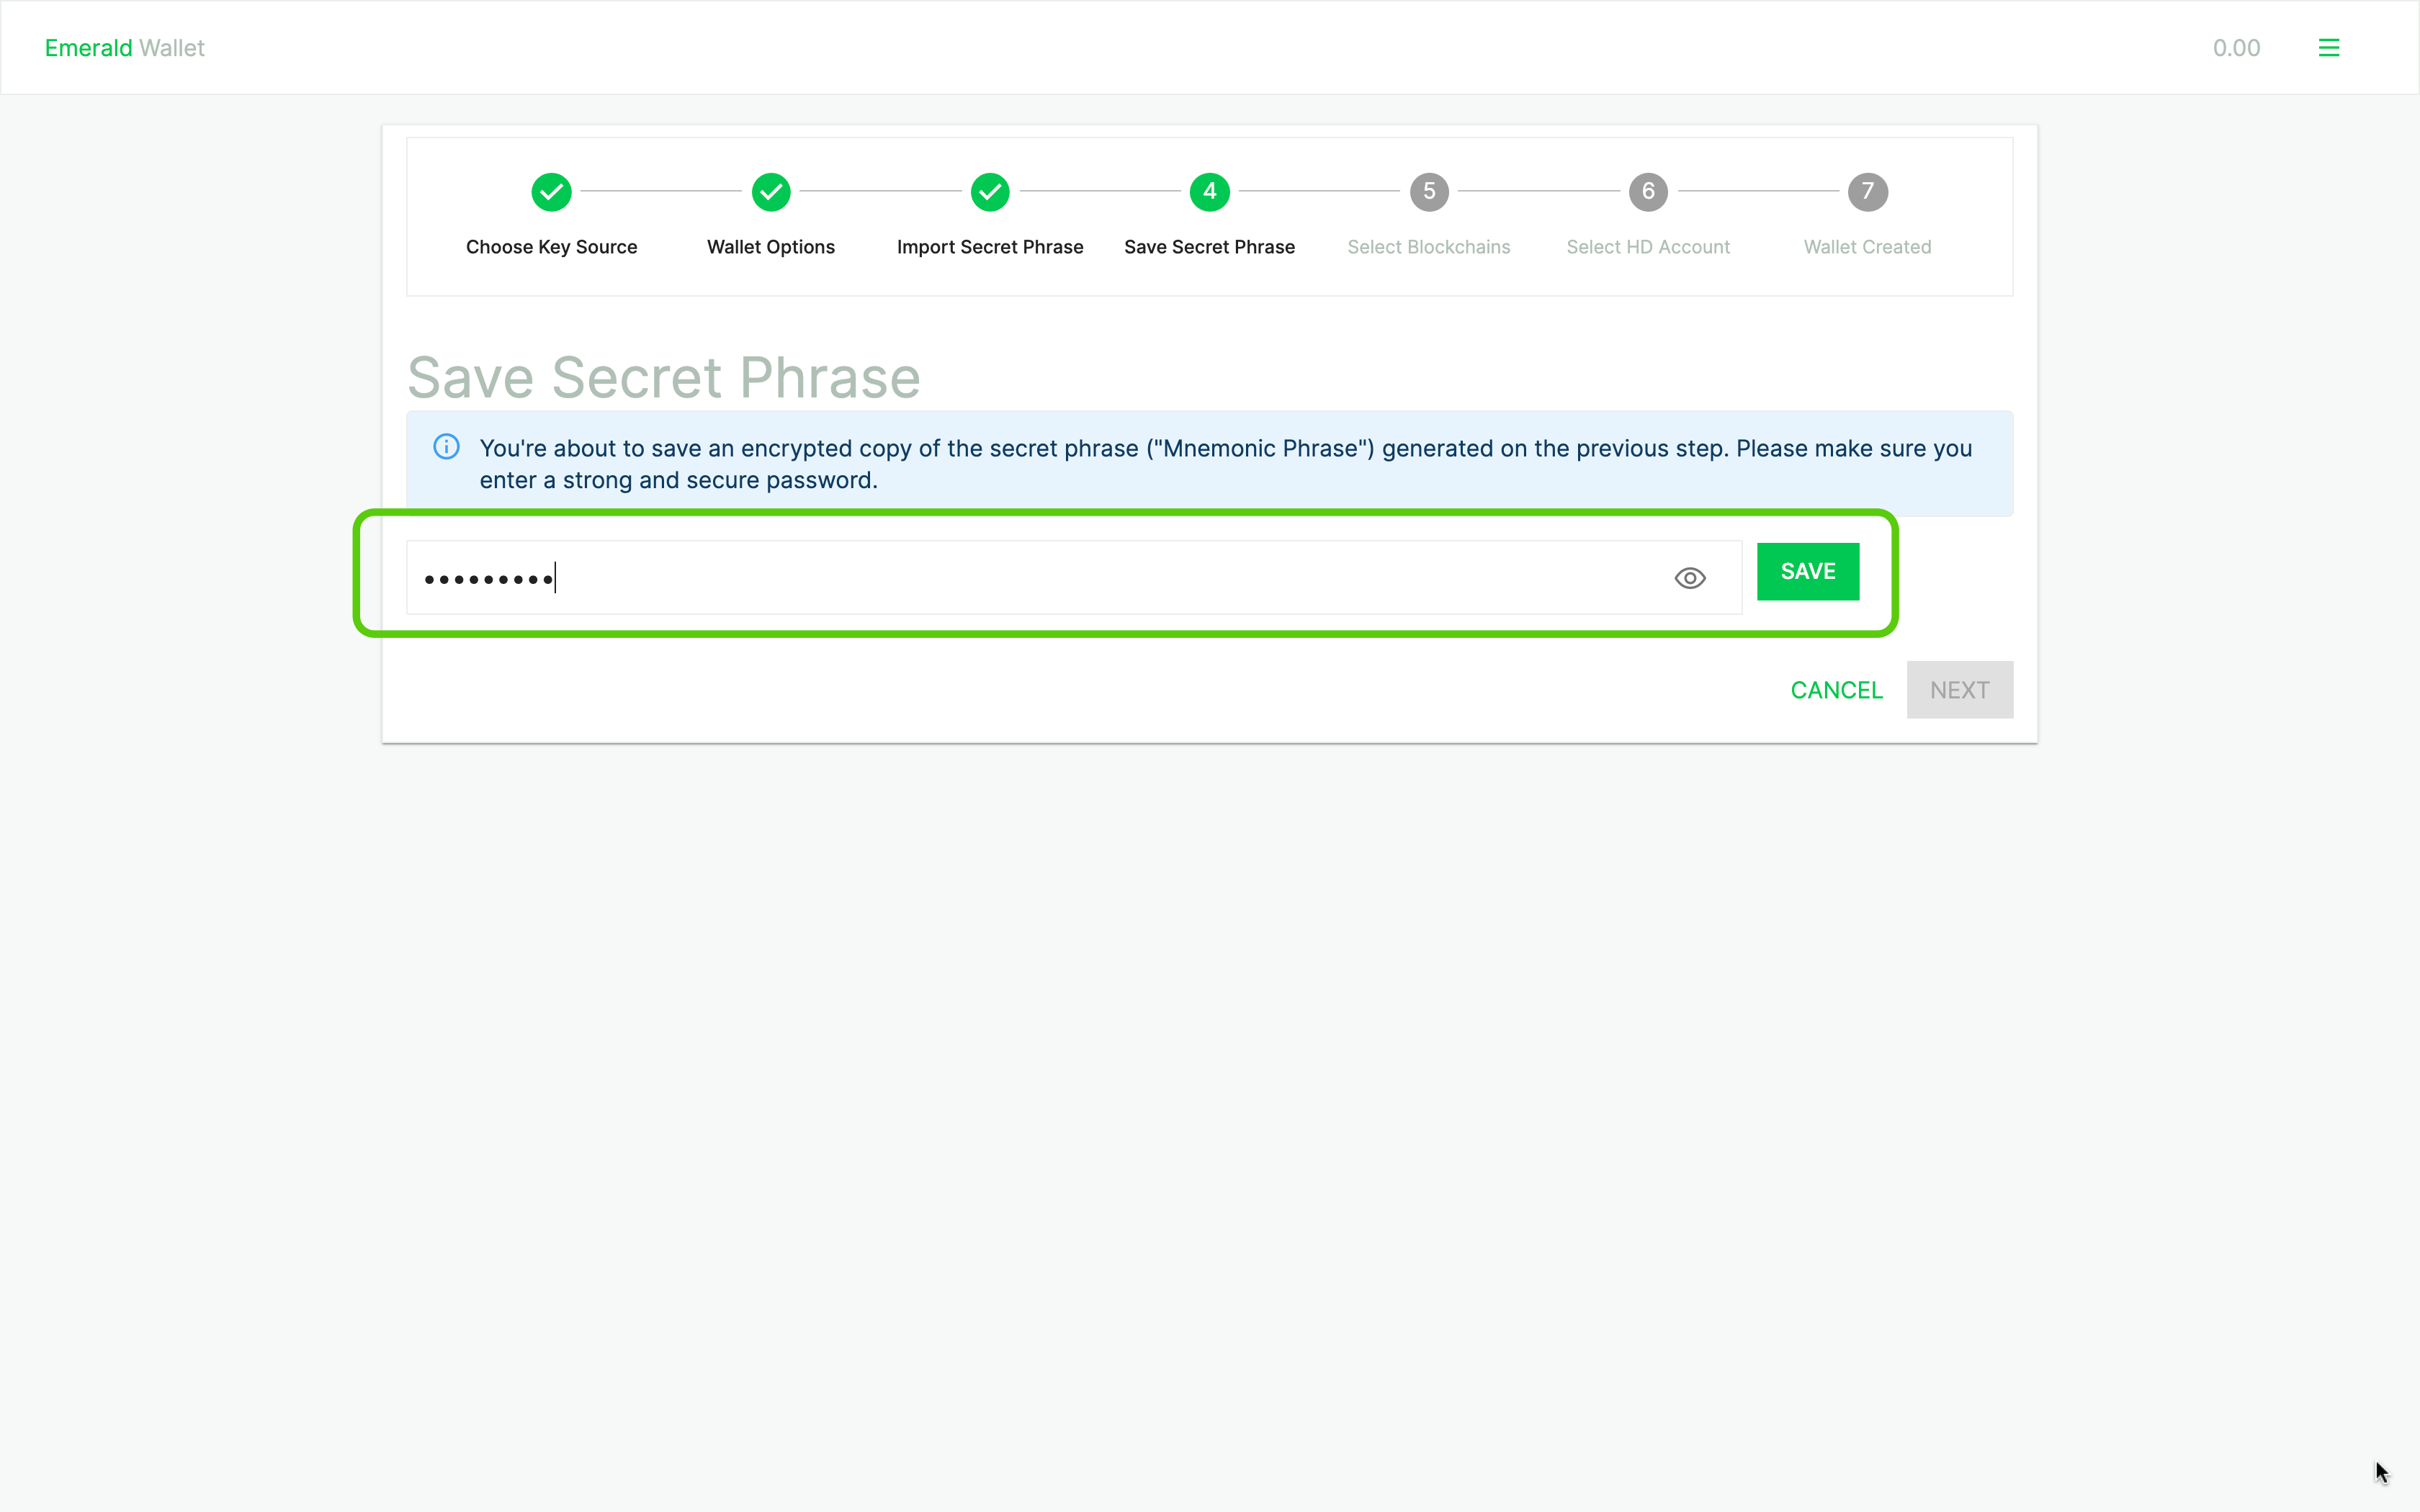Select the Select HD Account step label
The width and height of the screenshot is (2420, 1512).
(x=1647, y=247)
